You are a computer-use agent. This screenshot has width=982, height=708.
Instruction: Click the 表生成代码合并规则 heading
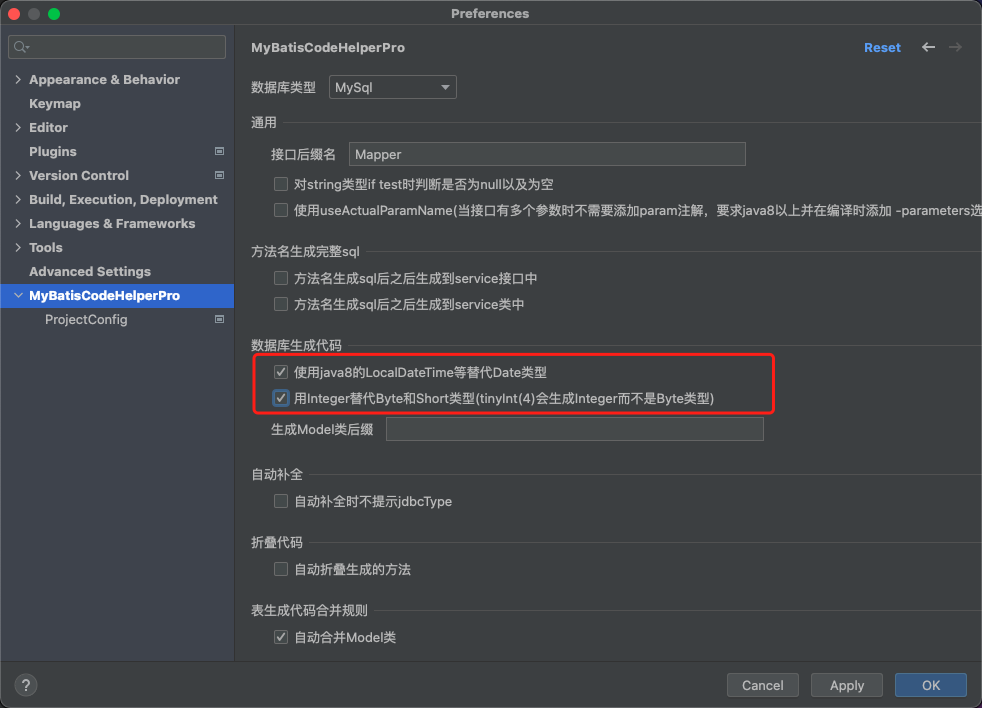tap(309, 610)
